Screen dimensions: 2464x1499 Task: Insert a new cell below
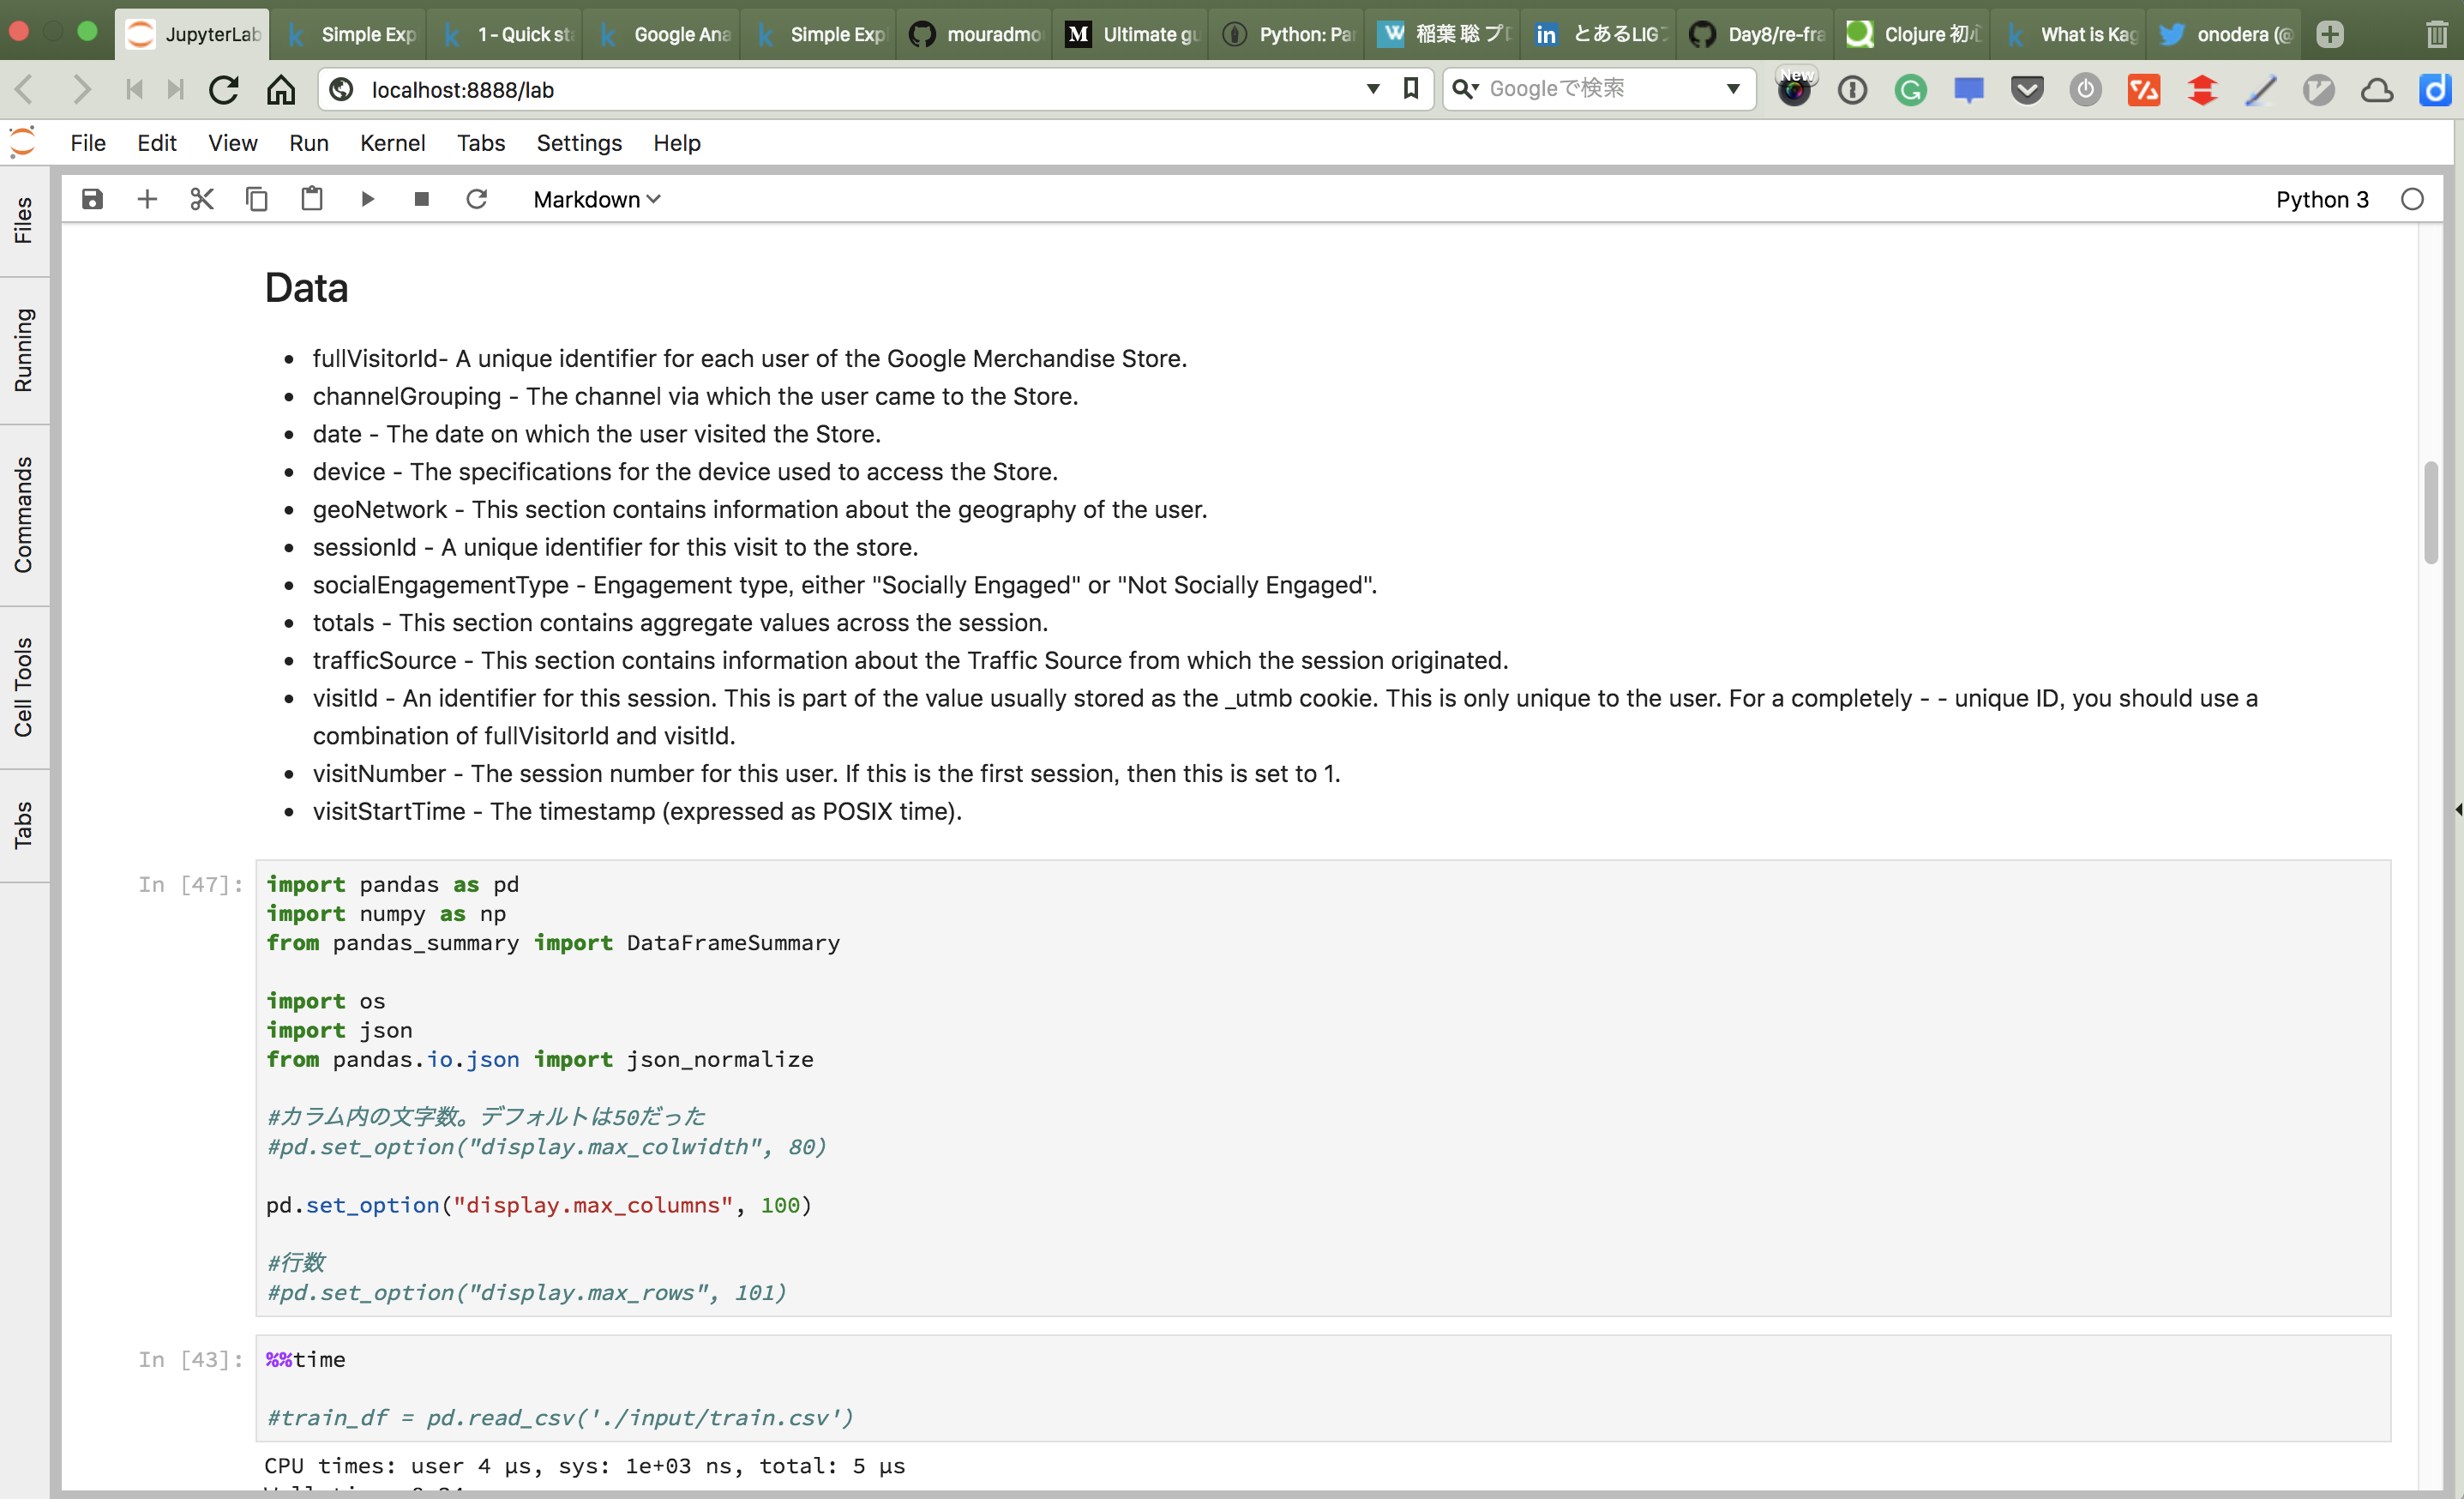click(x=146, y=198)
